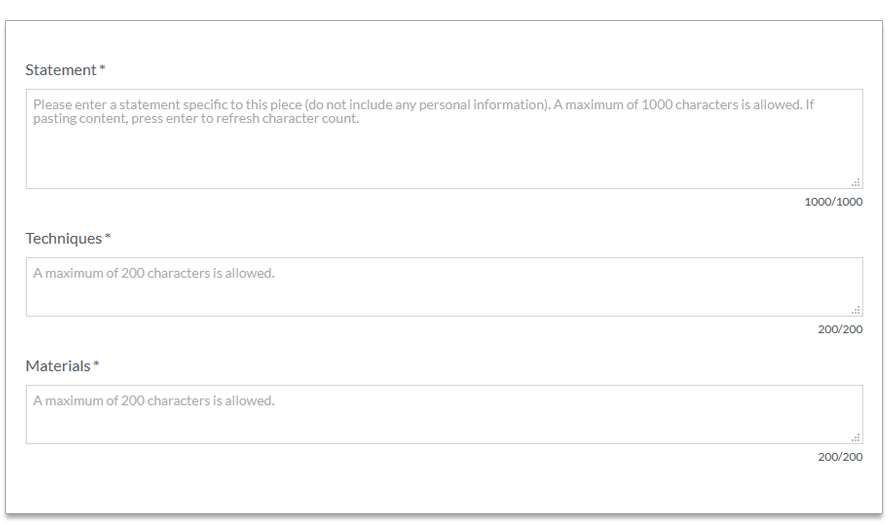Click the resize grip on Techniques textarea

pyautogui.click(x=856, y=309)
